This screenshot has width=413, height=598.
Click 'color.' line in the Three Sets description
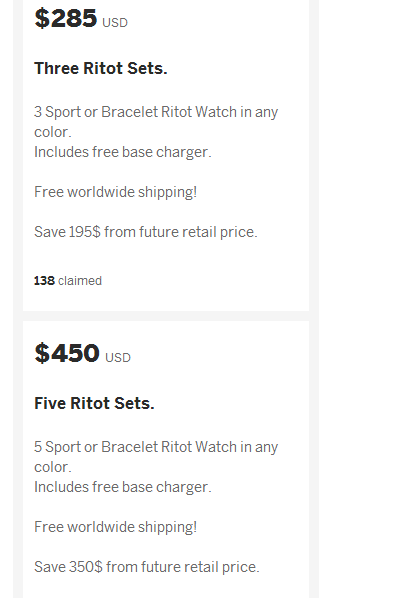[x=53, y=132]
